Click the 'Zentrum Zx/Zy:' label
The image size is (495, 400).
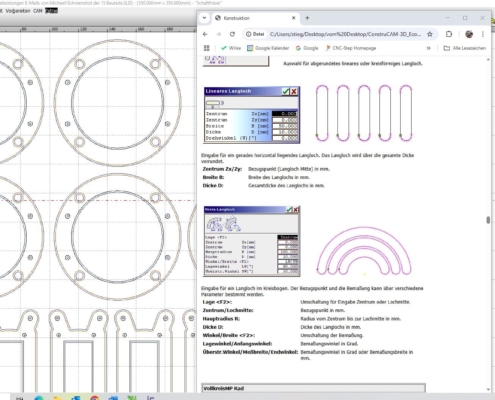click(222, 169)
